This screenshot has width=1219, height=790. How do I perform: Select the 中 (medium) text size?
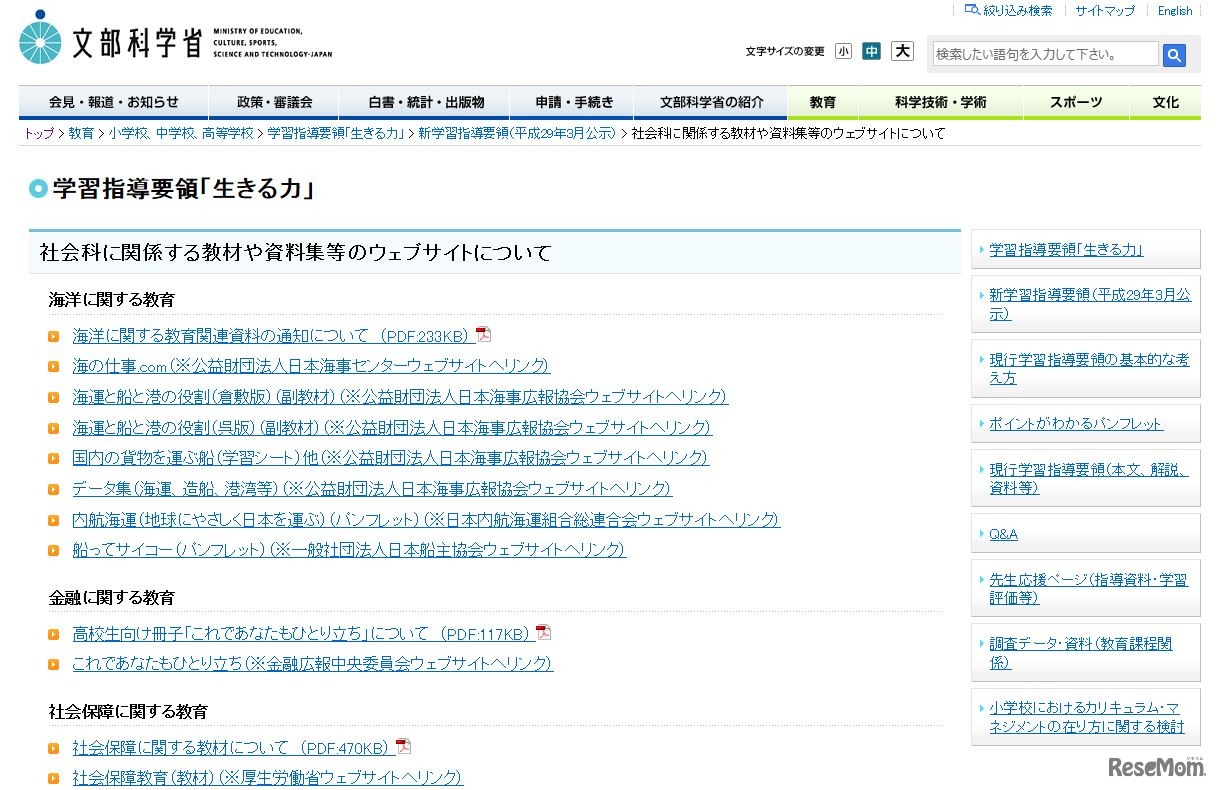(871, 50)
